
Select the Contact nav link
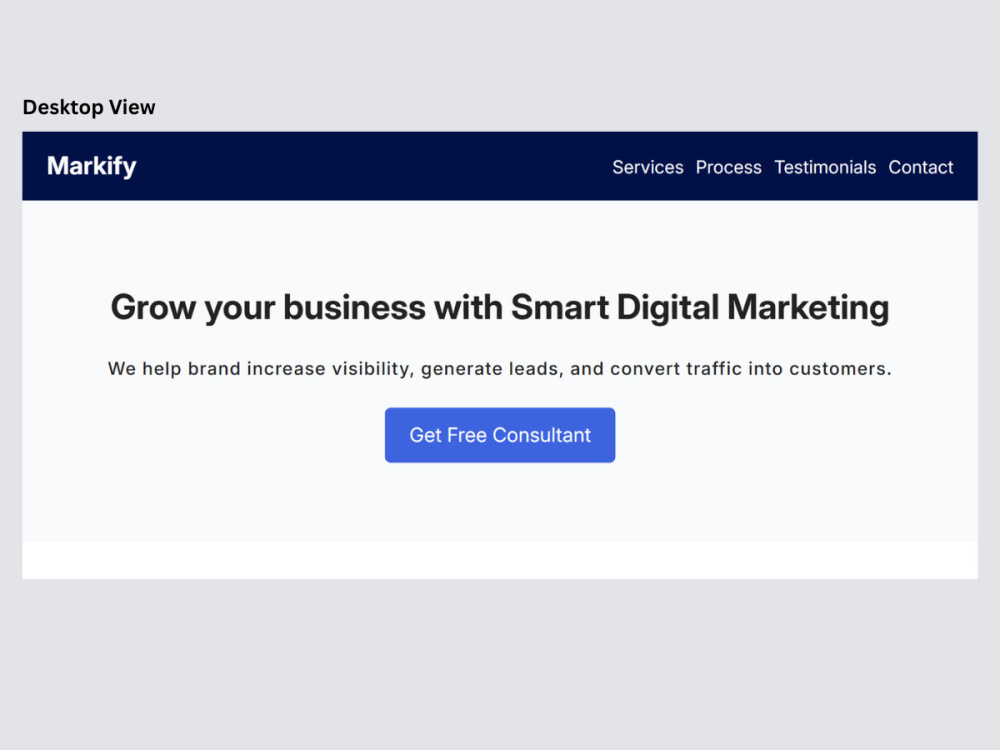click(x=920, y=167)
